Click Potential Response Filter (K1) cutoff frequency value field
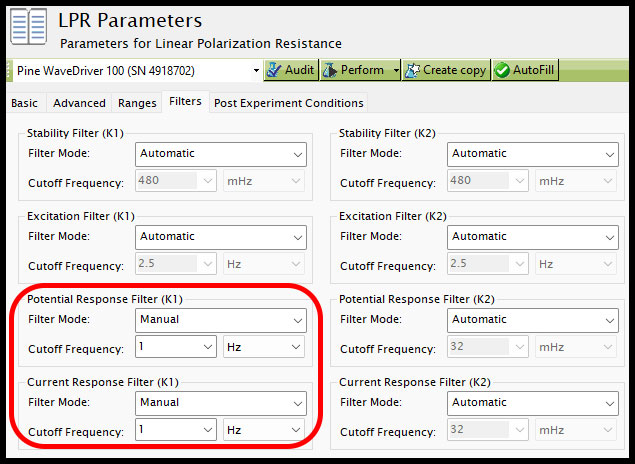The image size is (635, 464). coord(176,347)
